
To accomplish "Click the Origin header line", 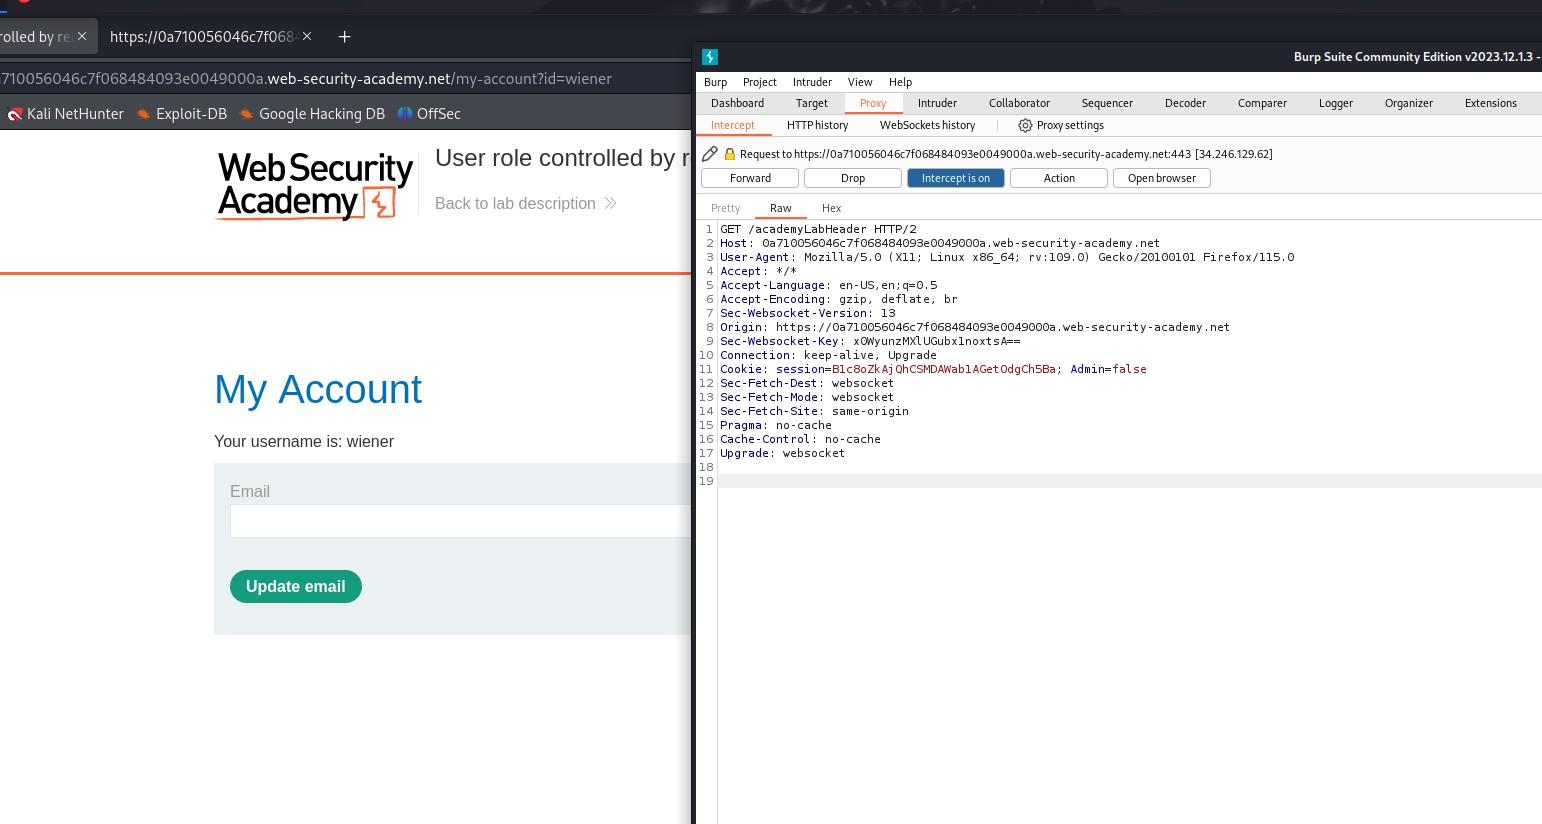I will tap(975, 327).
